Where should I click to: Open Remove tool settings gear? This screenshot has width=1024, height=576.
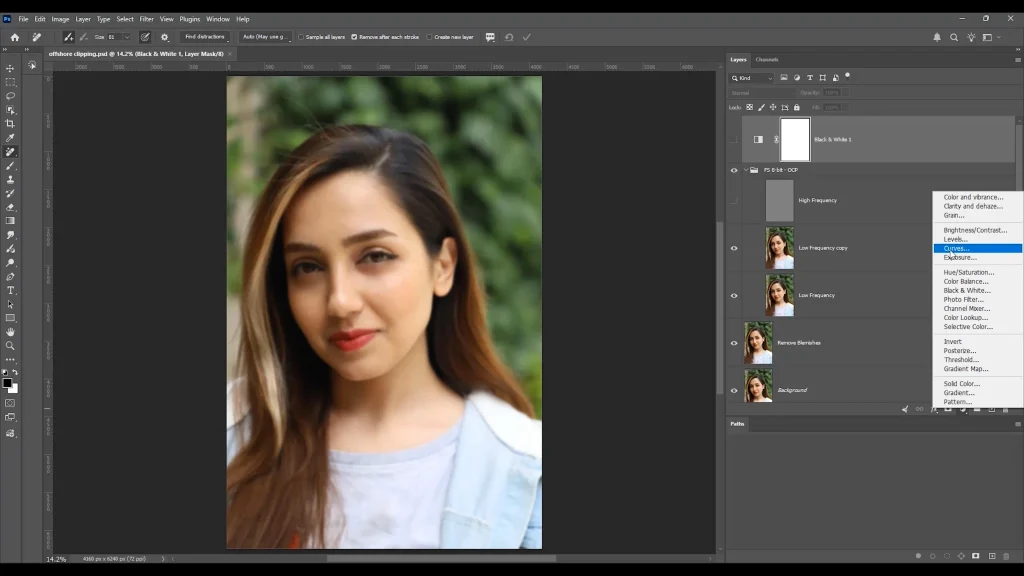165,37
